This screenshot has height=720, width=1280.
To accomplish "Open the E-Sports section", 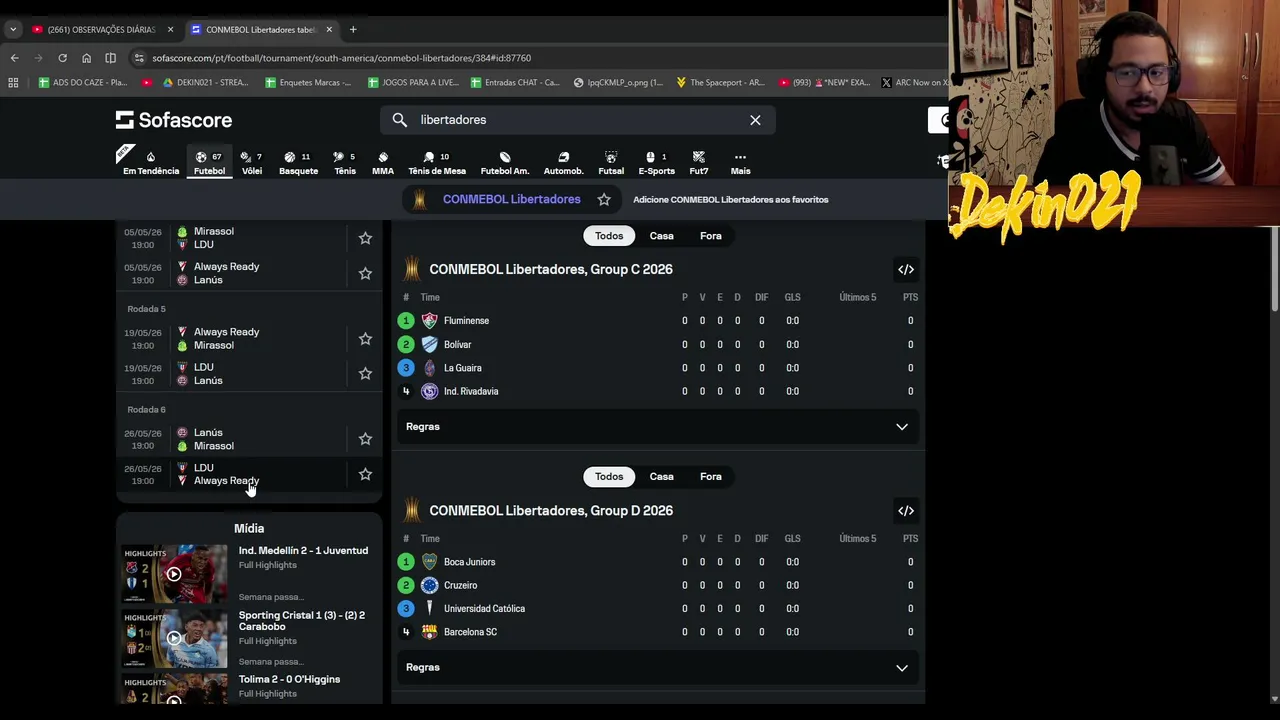I will pyautogui.click(x=656, y=163).
